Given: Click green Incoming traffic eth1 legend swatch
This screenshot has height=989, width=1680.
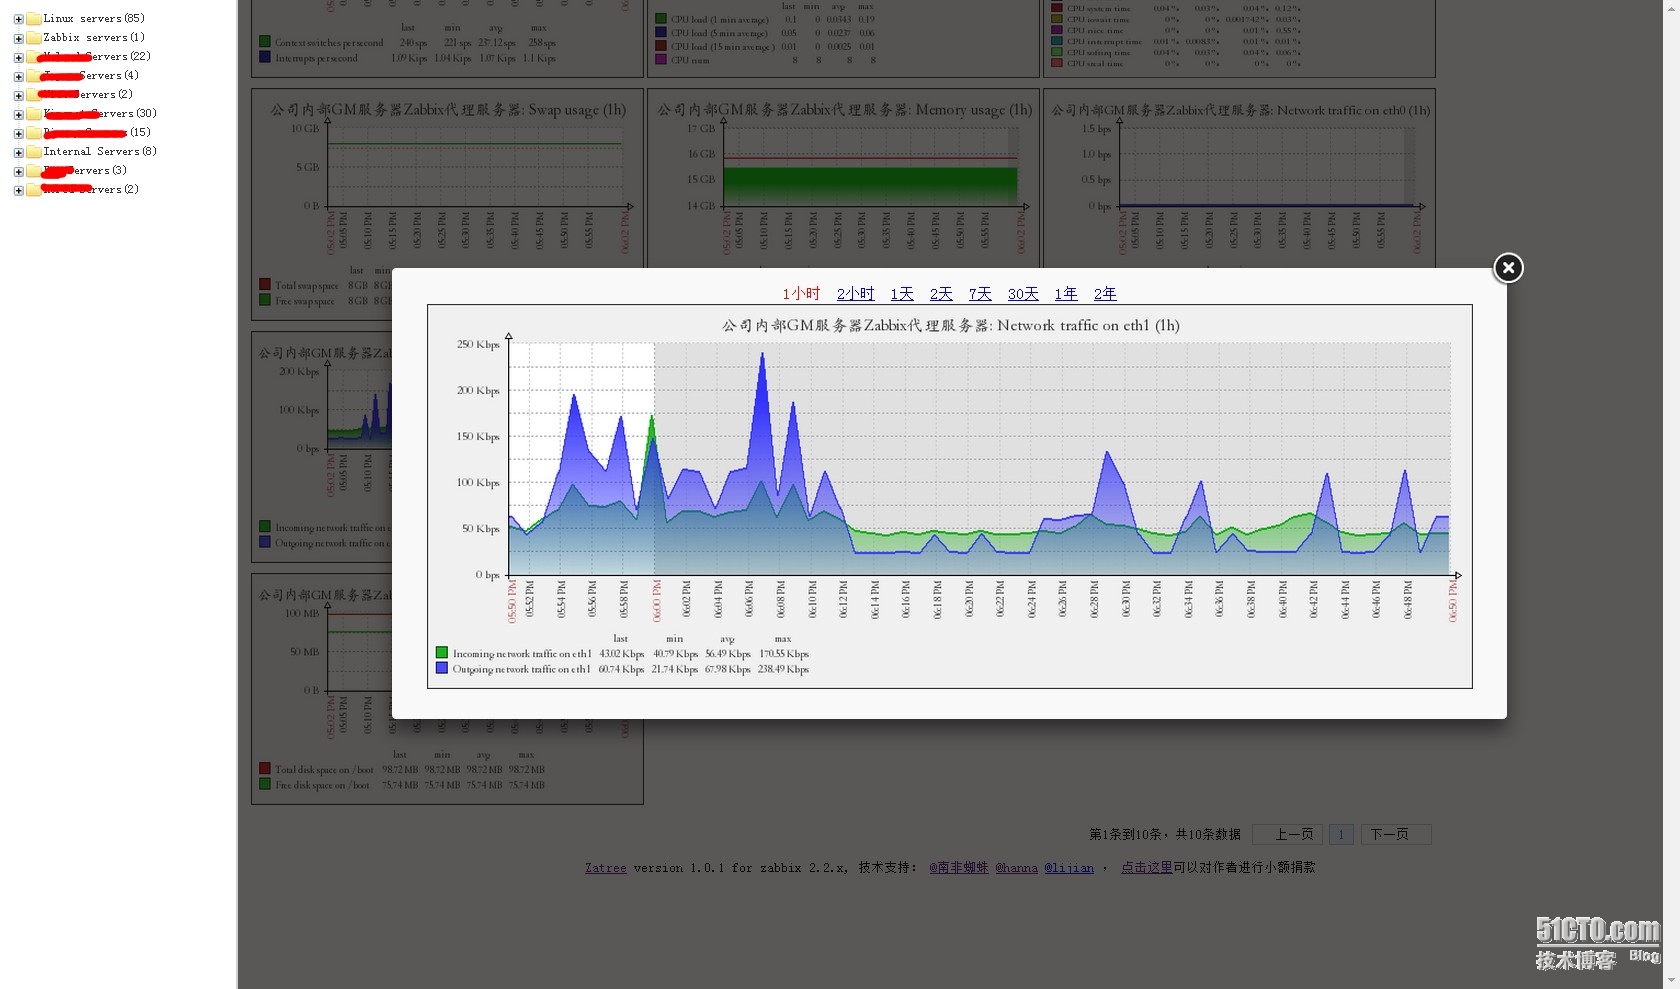Looking at the screenshot, I should 442,652.
